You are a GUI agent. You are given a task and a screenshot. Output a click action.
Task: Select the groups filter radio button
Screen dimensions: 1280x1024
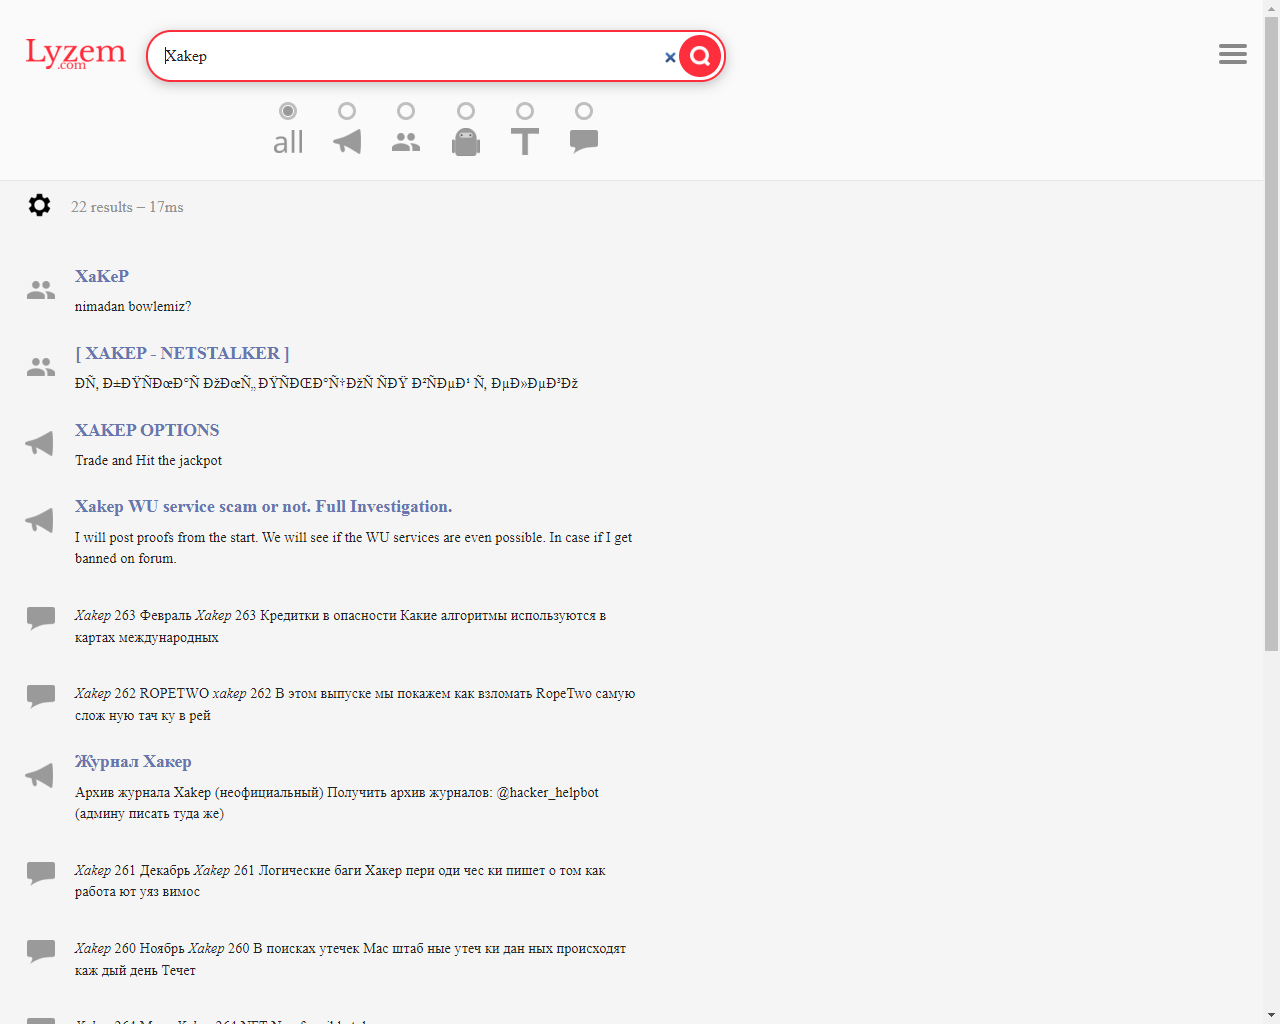click(x=406, y=111)
